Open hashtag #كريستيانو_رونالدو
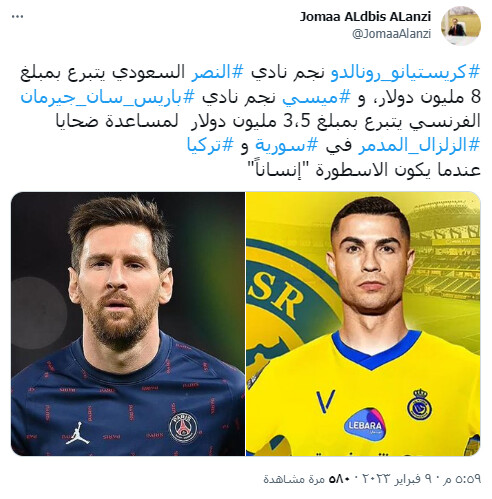The height and width of the screenshot is (499, 492). (x=405, y=73)
